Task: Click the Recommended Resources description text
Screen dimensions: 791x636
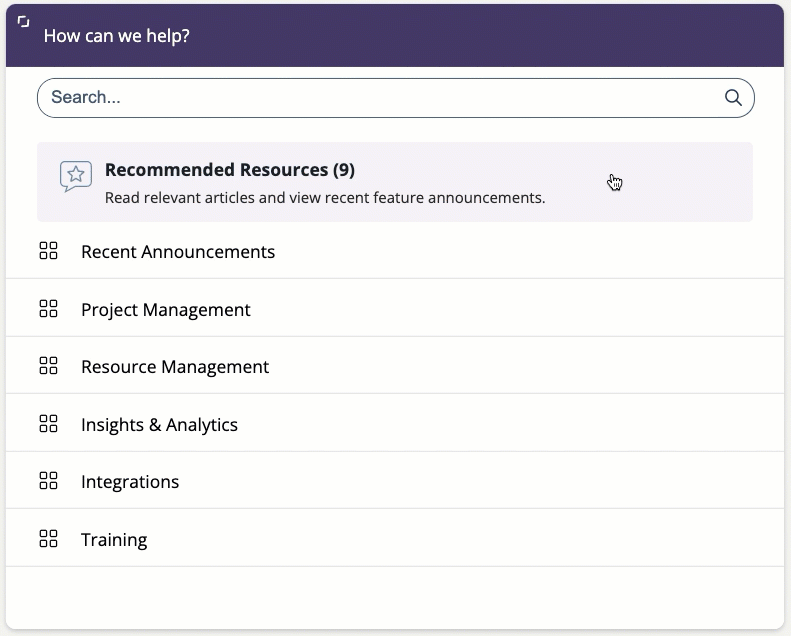Action: pyautogui.click(x=325, y=198)
